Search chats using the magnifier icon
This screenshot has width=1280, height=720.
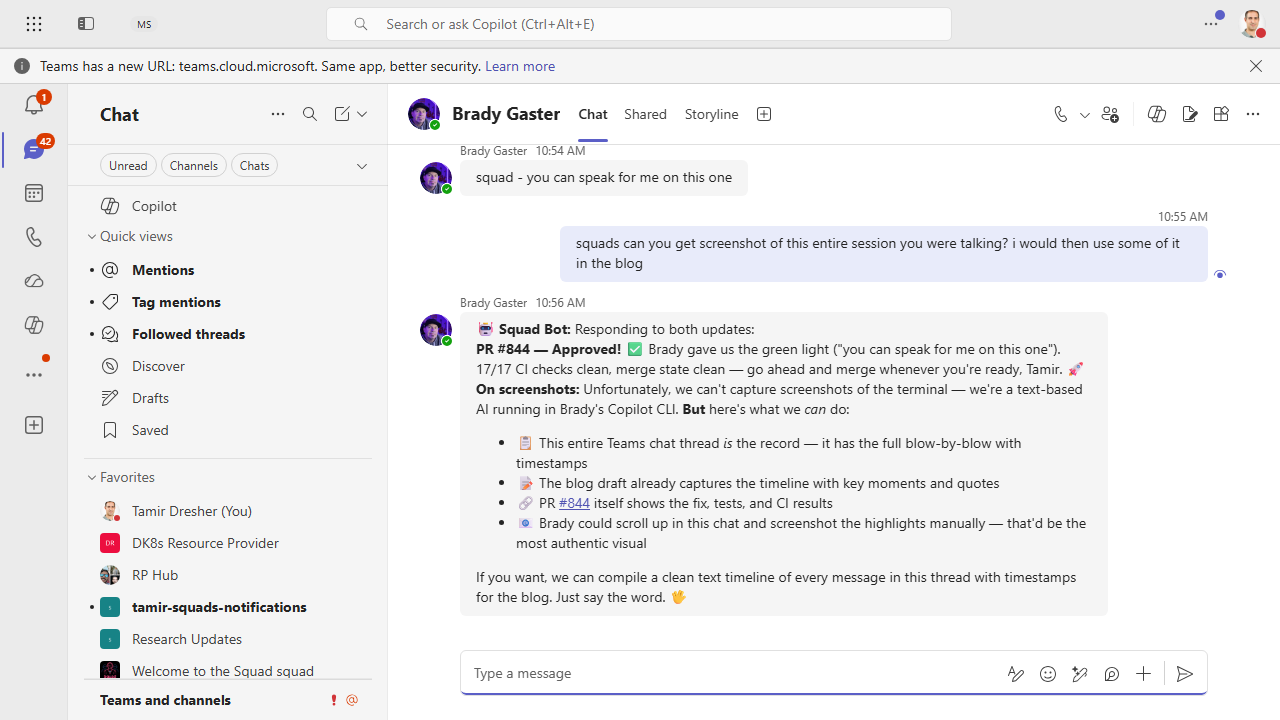310,114
